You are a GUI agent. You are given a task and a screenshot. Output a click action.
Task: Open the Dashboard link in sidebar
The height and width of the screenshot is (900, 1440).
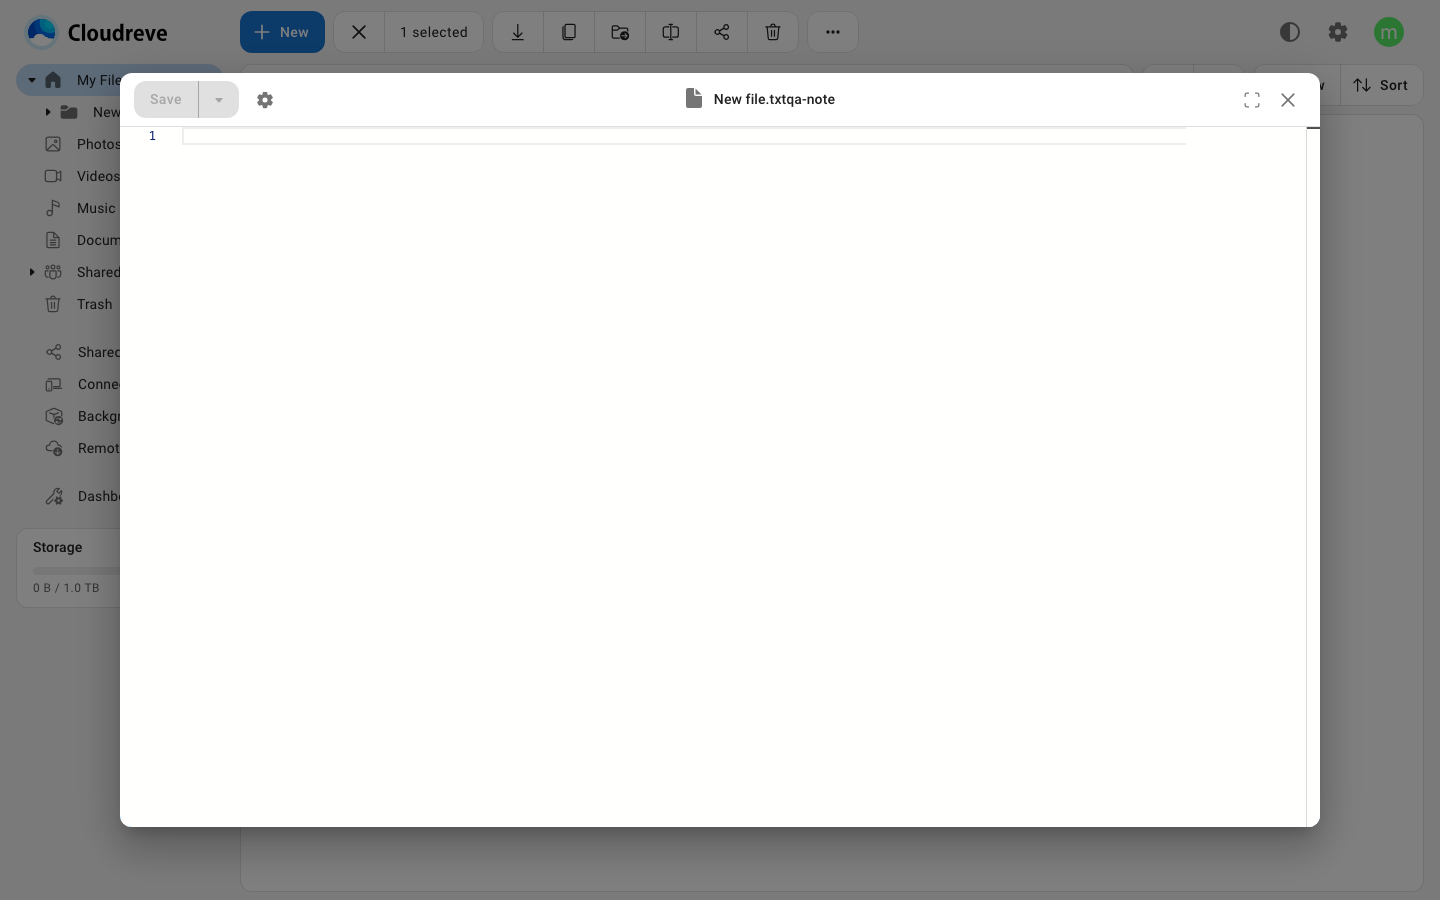[70, 496]
